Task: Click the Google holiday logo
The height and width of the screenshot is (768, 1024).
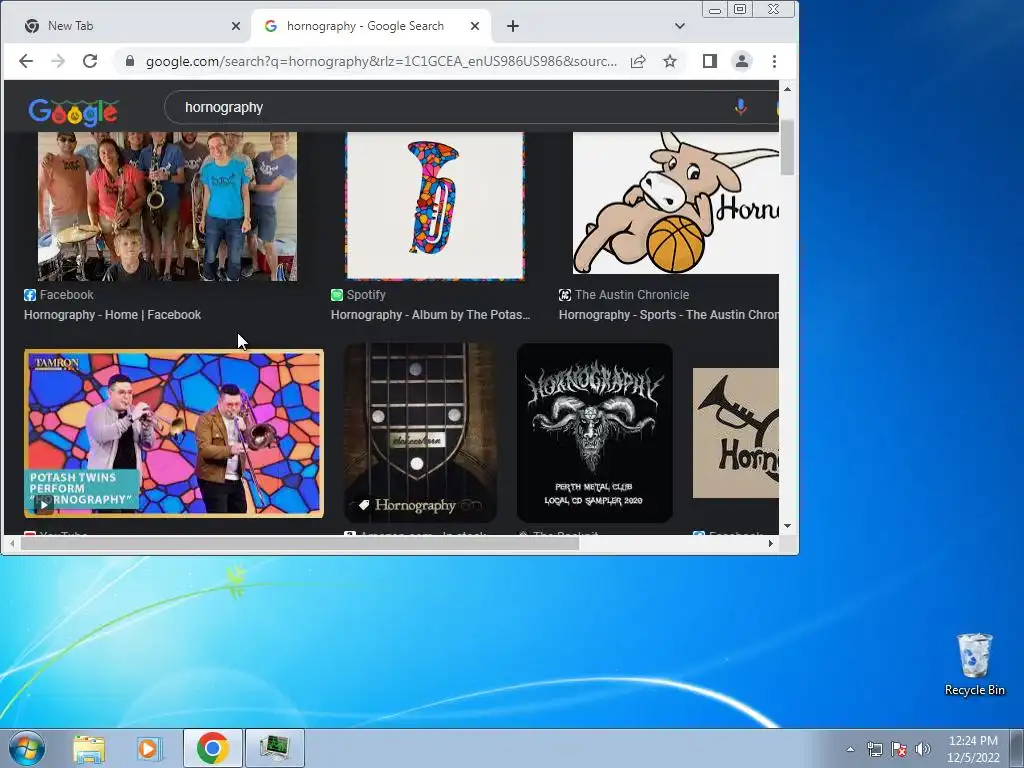Action: point(73,112)
